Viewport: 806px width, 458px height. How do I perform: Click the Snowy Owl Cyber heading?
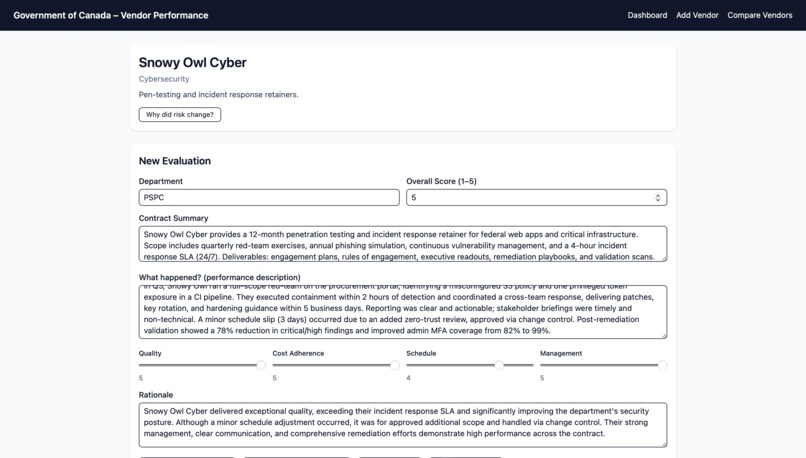coord(193,63)
